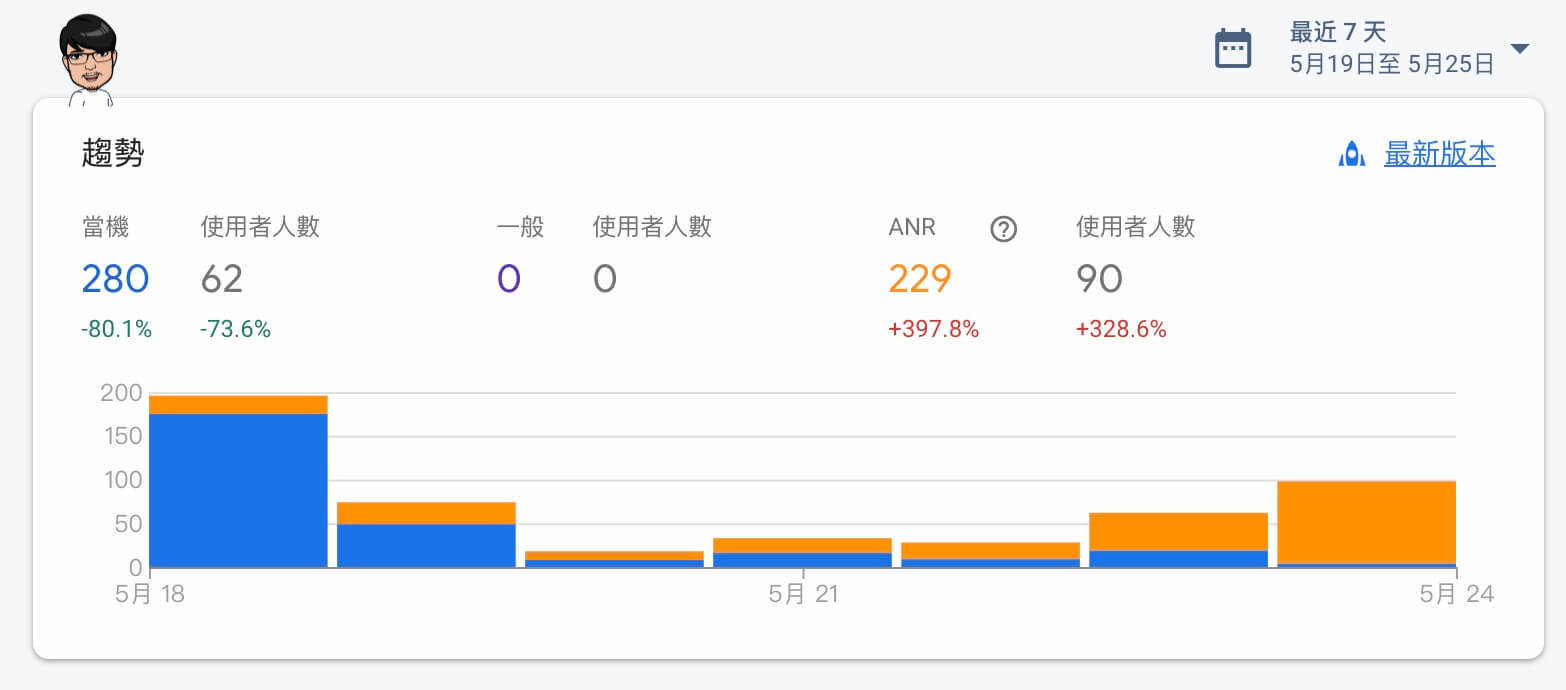The image size is (1566, 690).
Task: Click the orange segment atop the first bar
Action: pyautogui.click(x=238, y=405)
